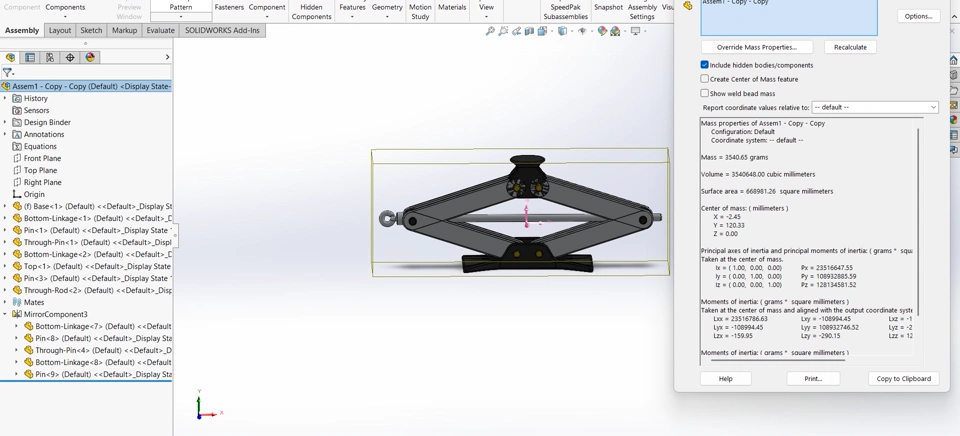Open the Report coordinate values relative to dropdown

(875, 107)
